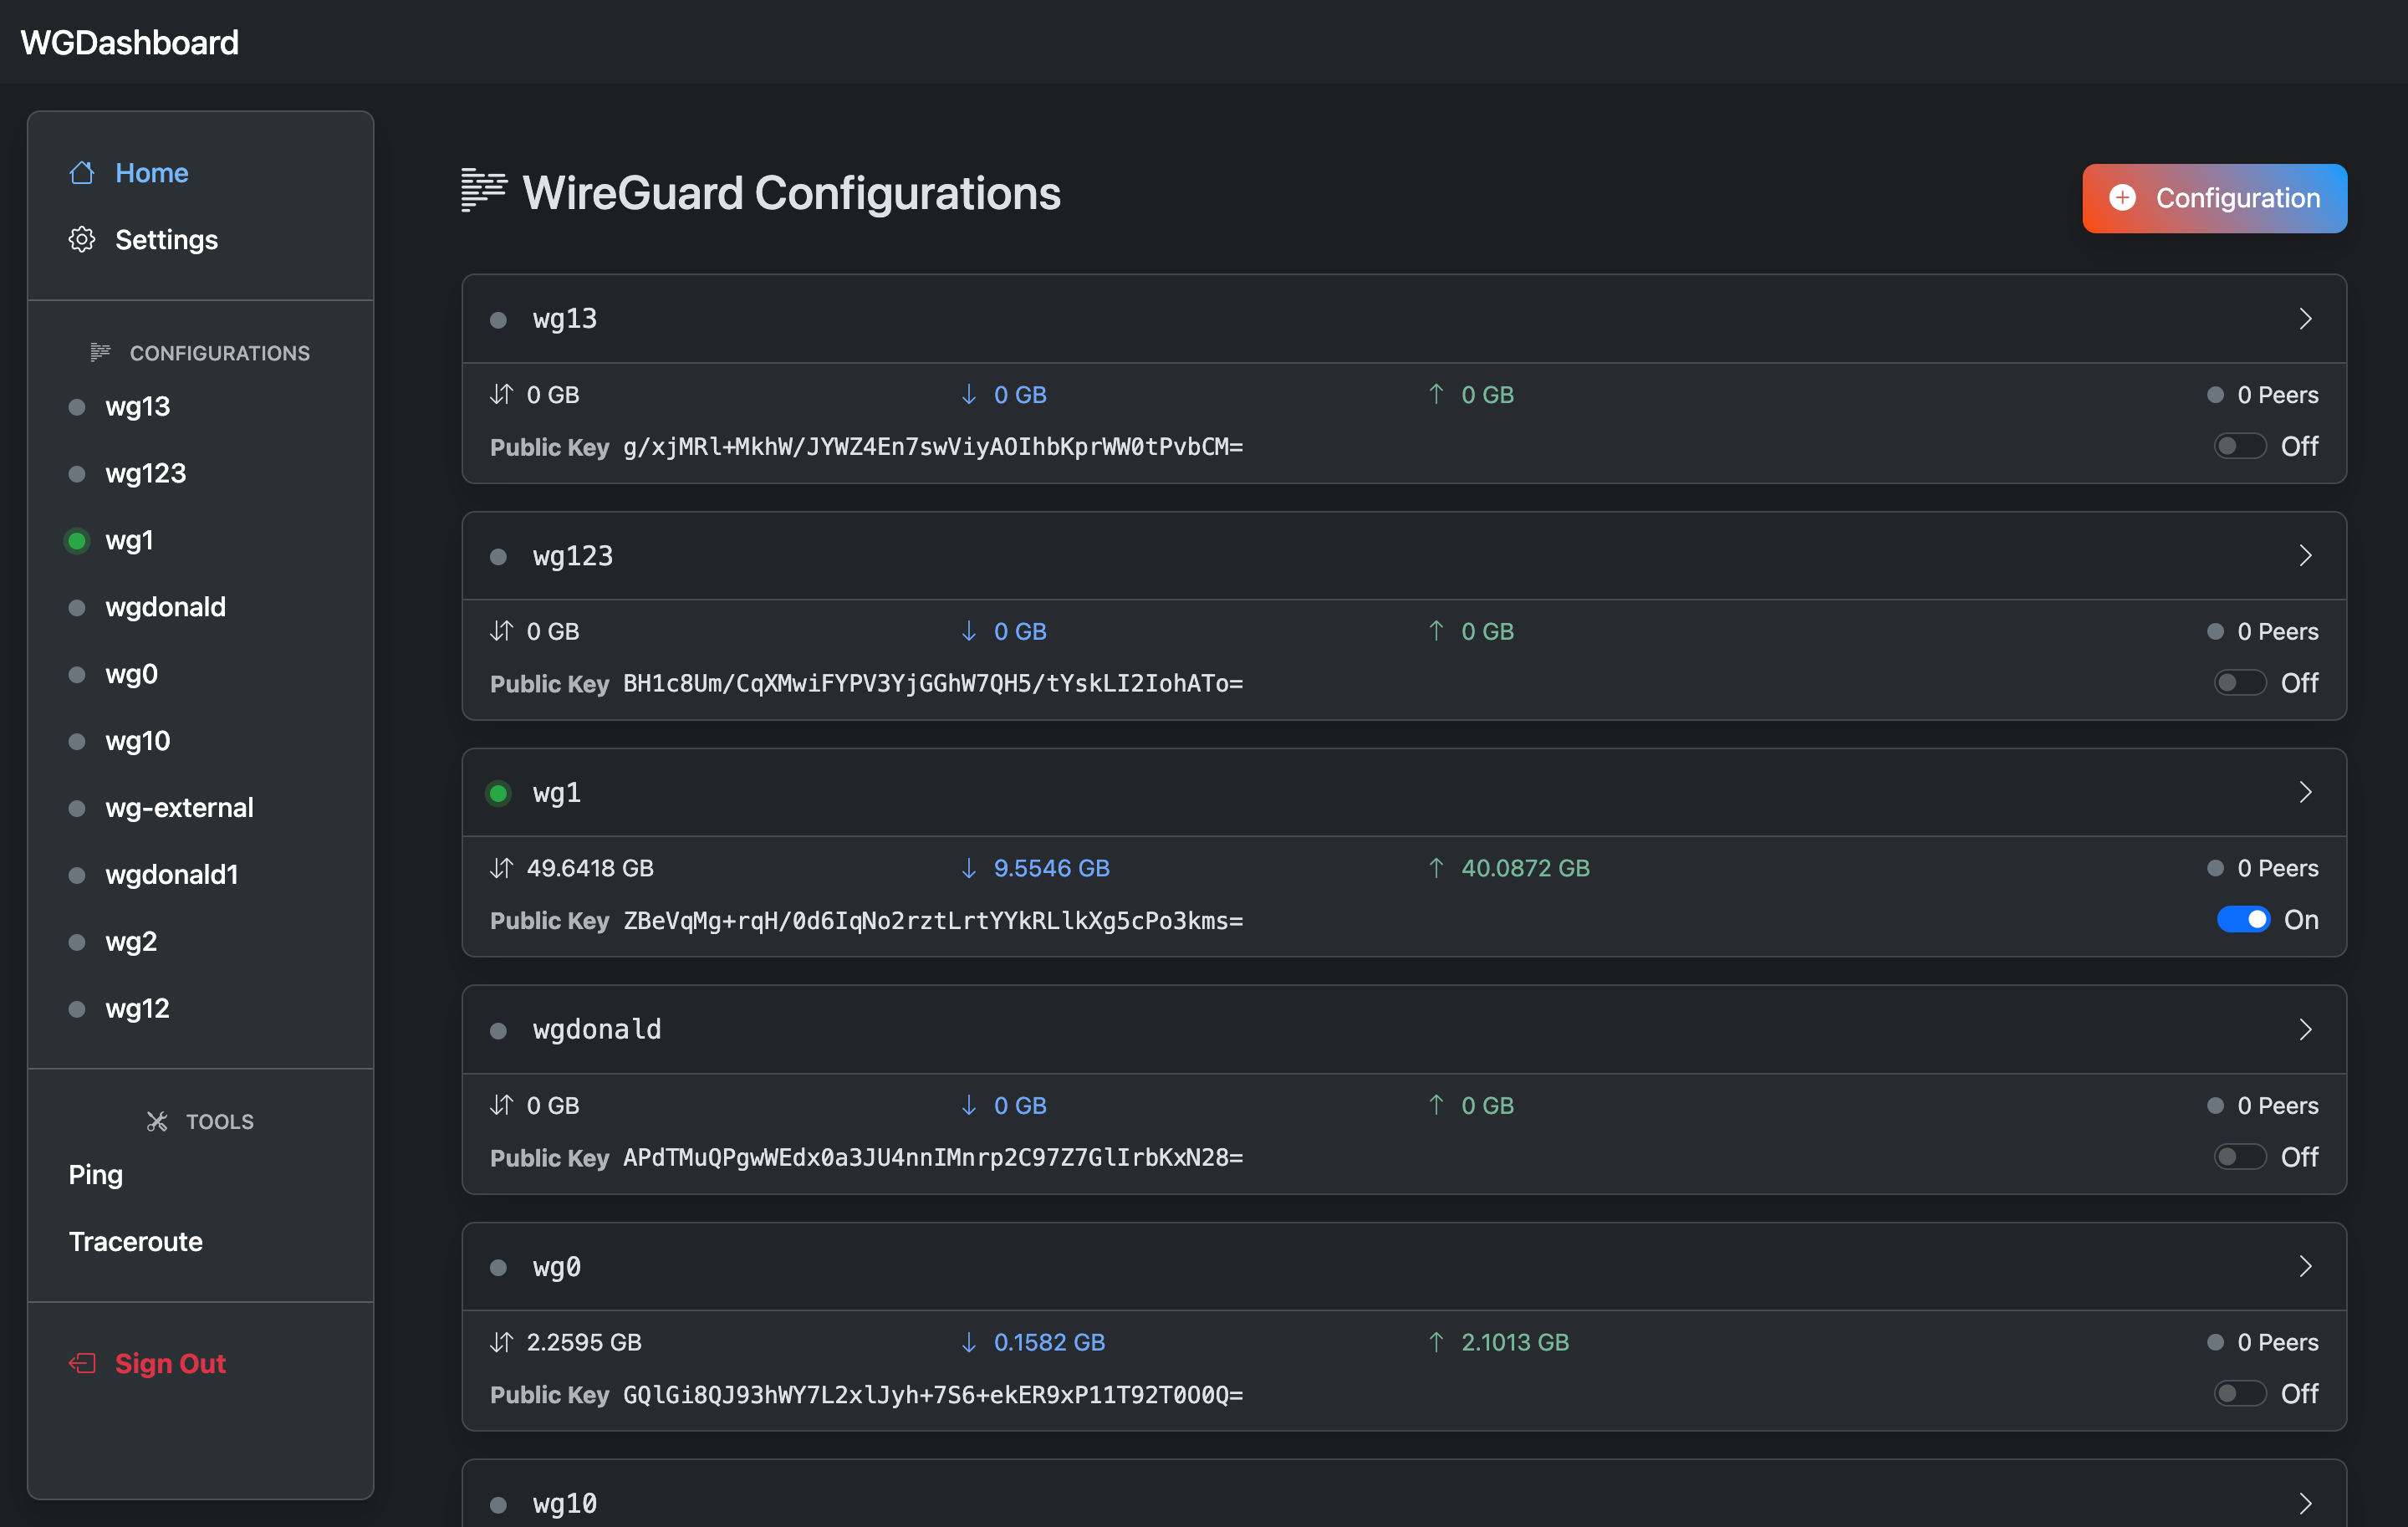
Task: Select wg10 in the sidebar list
Action: click(200, 742)
